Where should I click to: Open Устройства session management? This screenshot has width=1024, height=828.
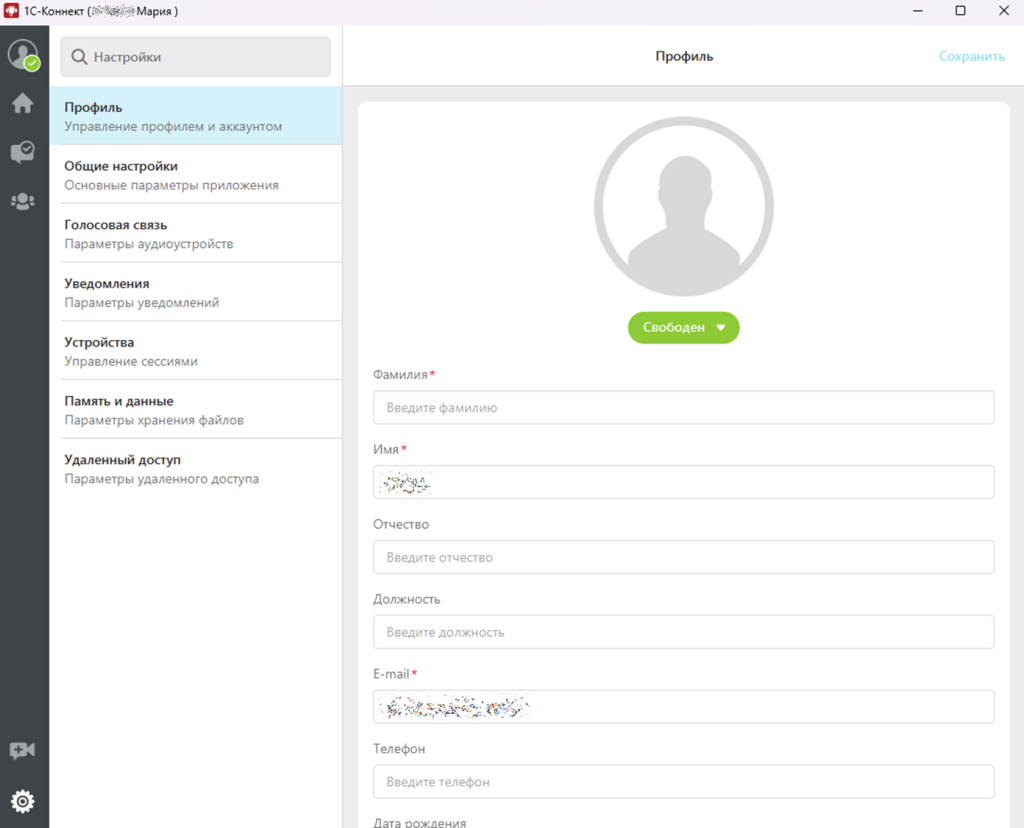click(195, 351)
